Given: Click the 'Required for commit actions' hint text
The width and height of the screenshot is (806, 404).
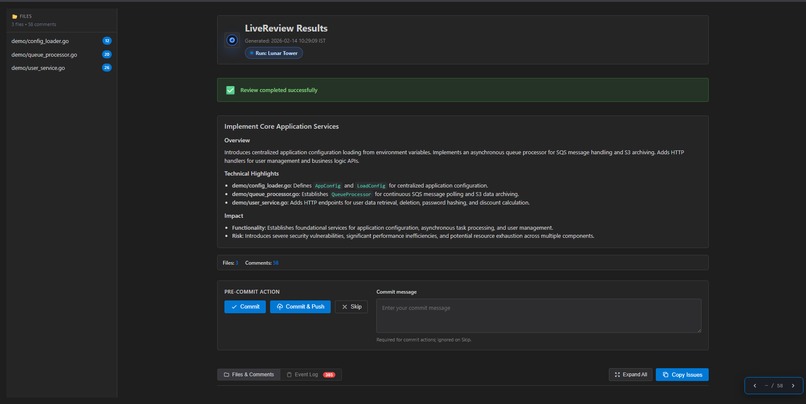Looking at the screenshot, I should pos(424,340).
